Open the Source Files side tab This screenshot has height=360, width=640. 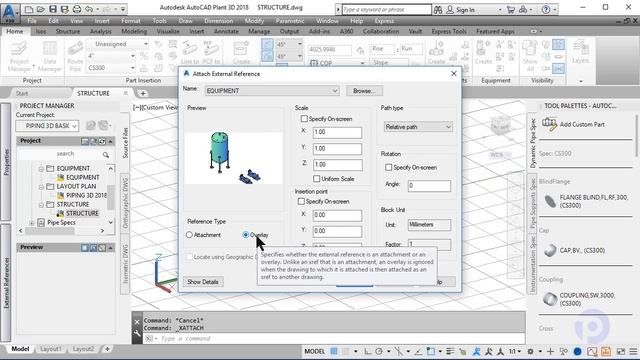coord(125,143)
